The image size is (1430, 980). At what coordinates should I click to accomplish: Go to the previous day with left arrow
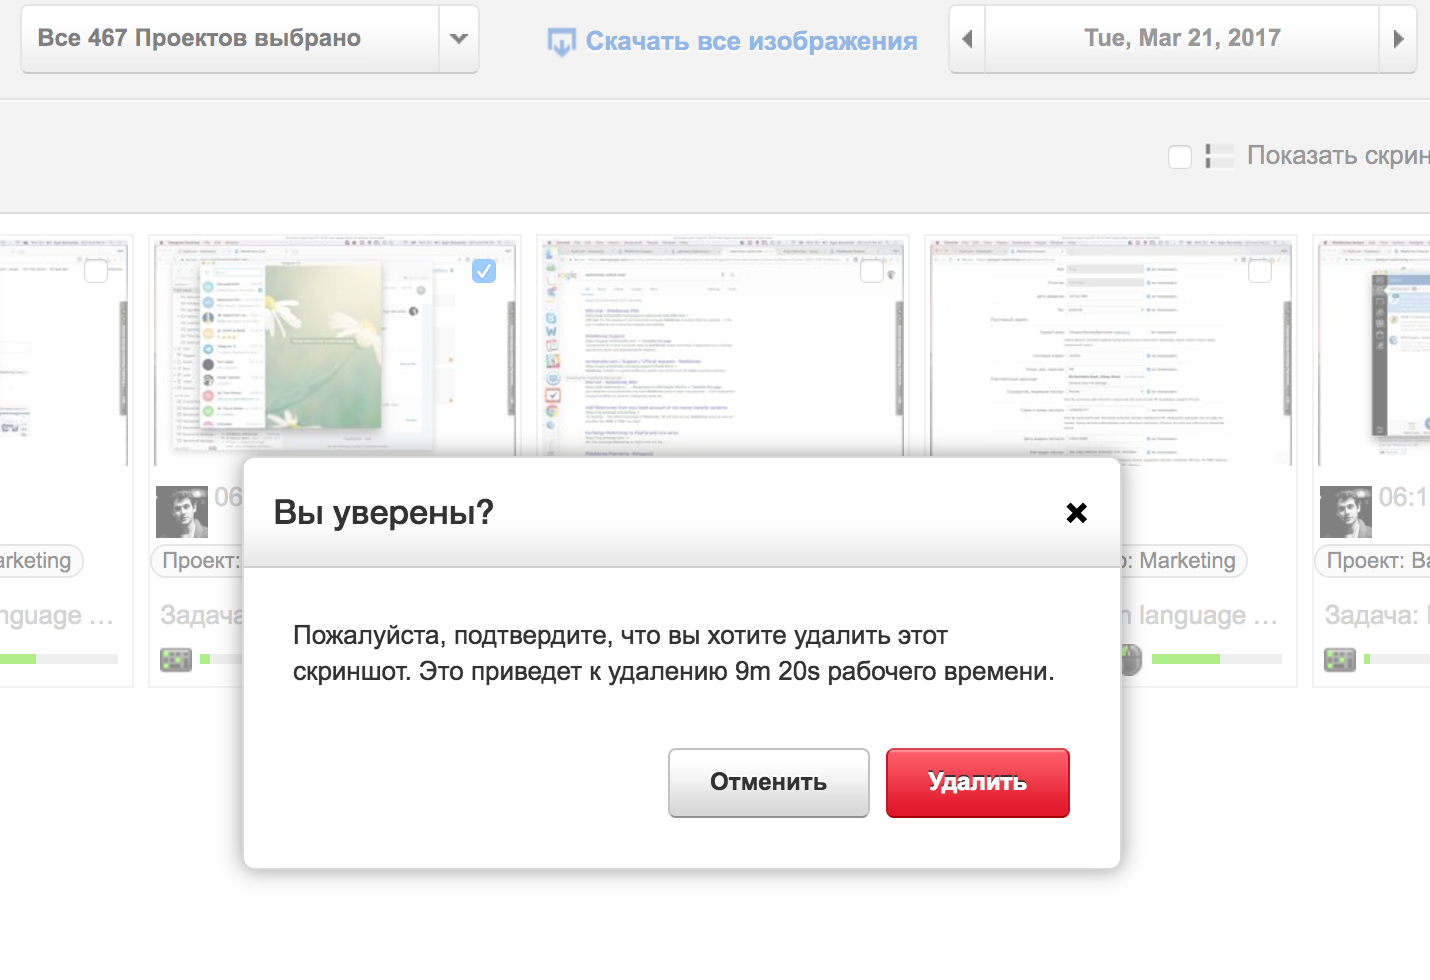pos(967,39)
